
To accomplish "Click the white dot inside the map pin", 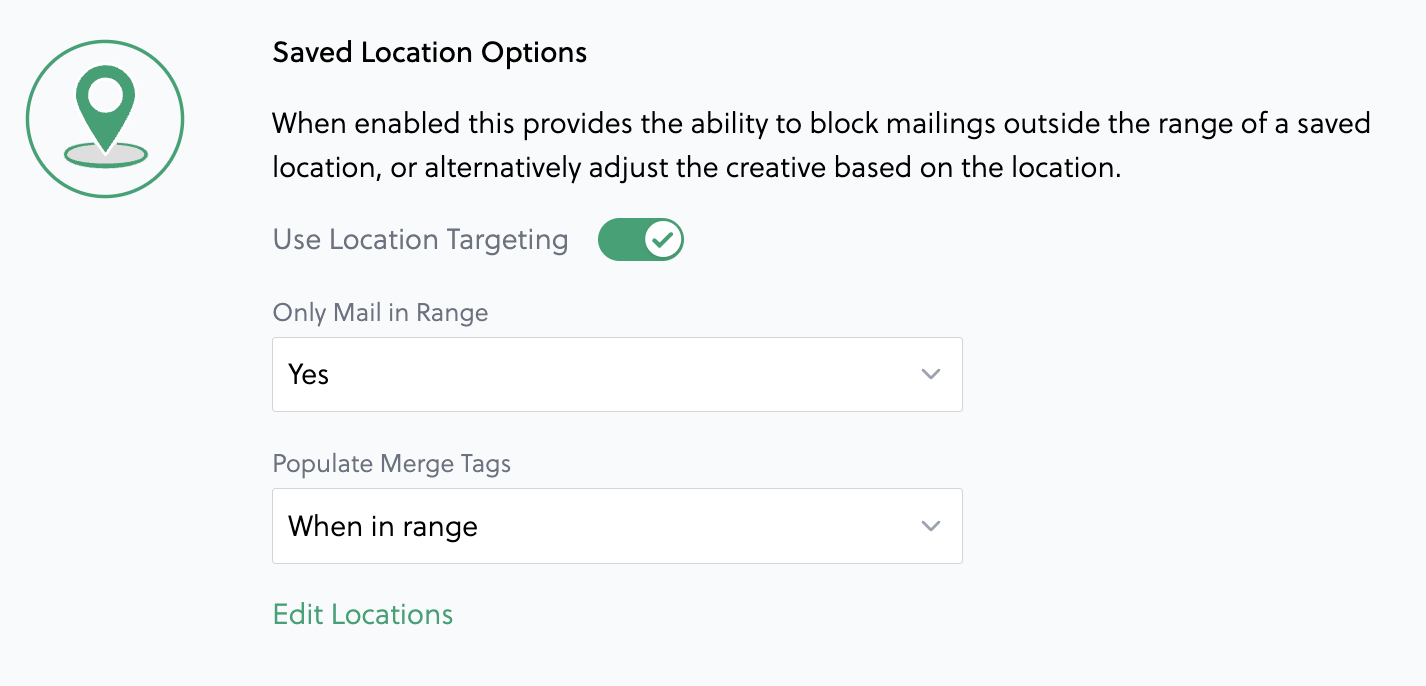I will coord(105,96).
